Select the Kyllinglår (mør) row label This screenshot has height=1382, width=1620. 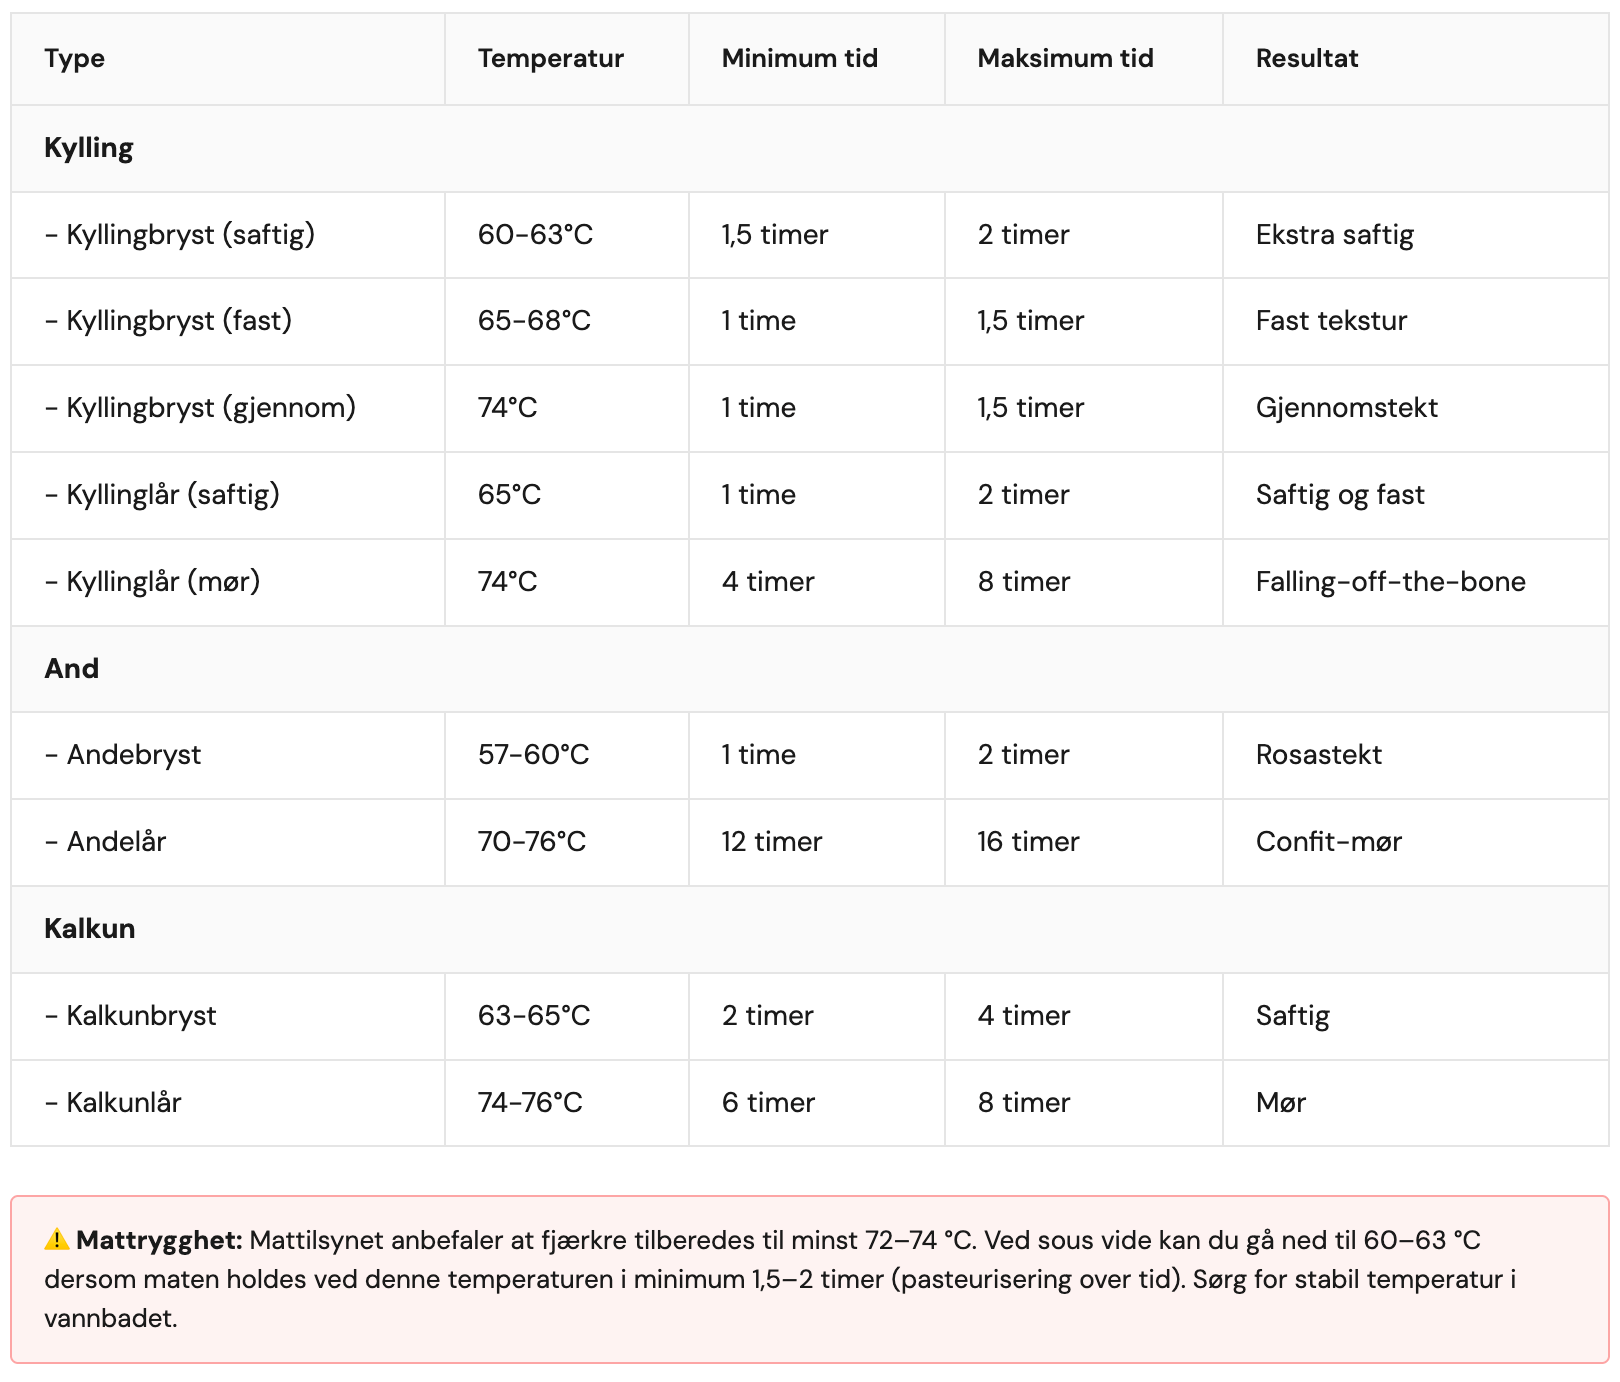coord(153,582)
